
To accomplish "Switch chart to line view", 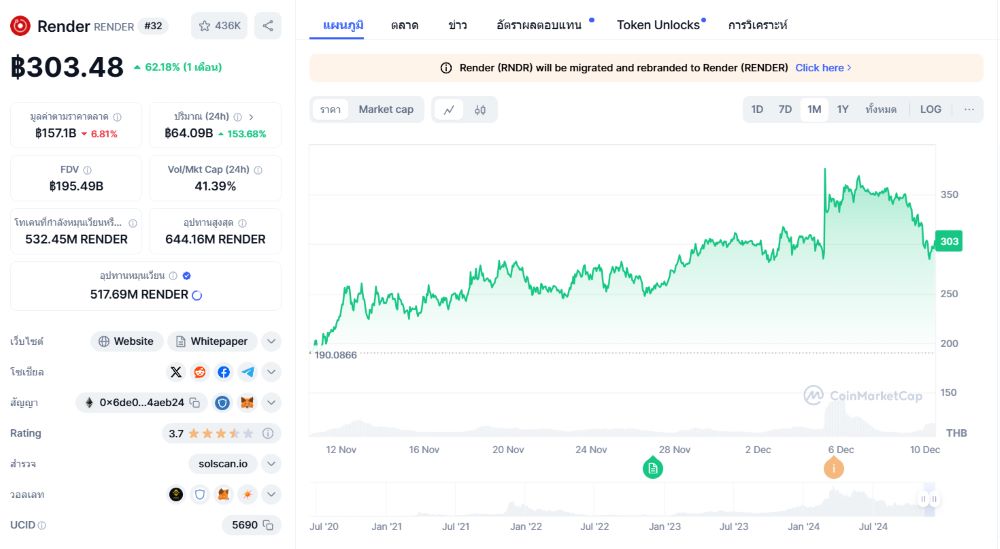I will [449, 110].
